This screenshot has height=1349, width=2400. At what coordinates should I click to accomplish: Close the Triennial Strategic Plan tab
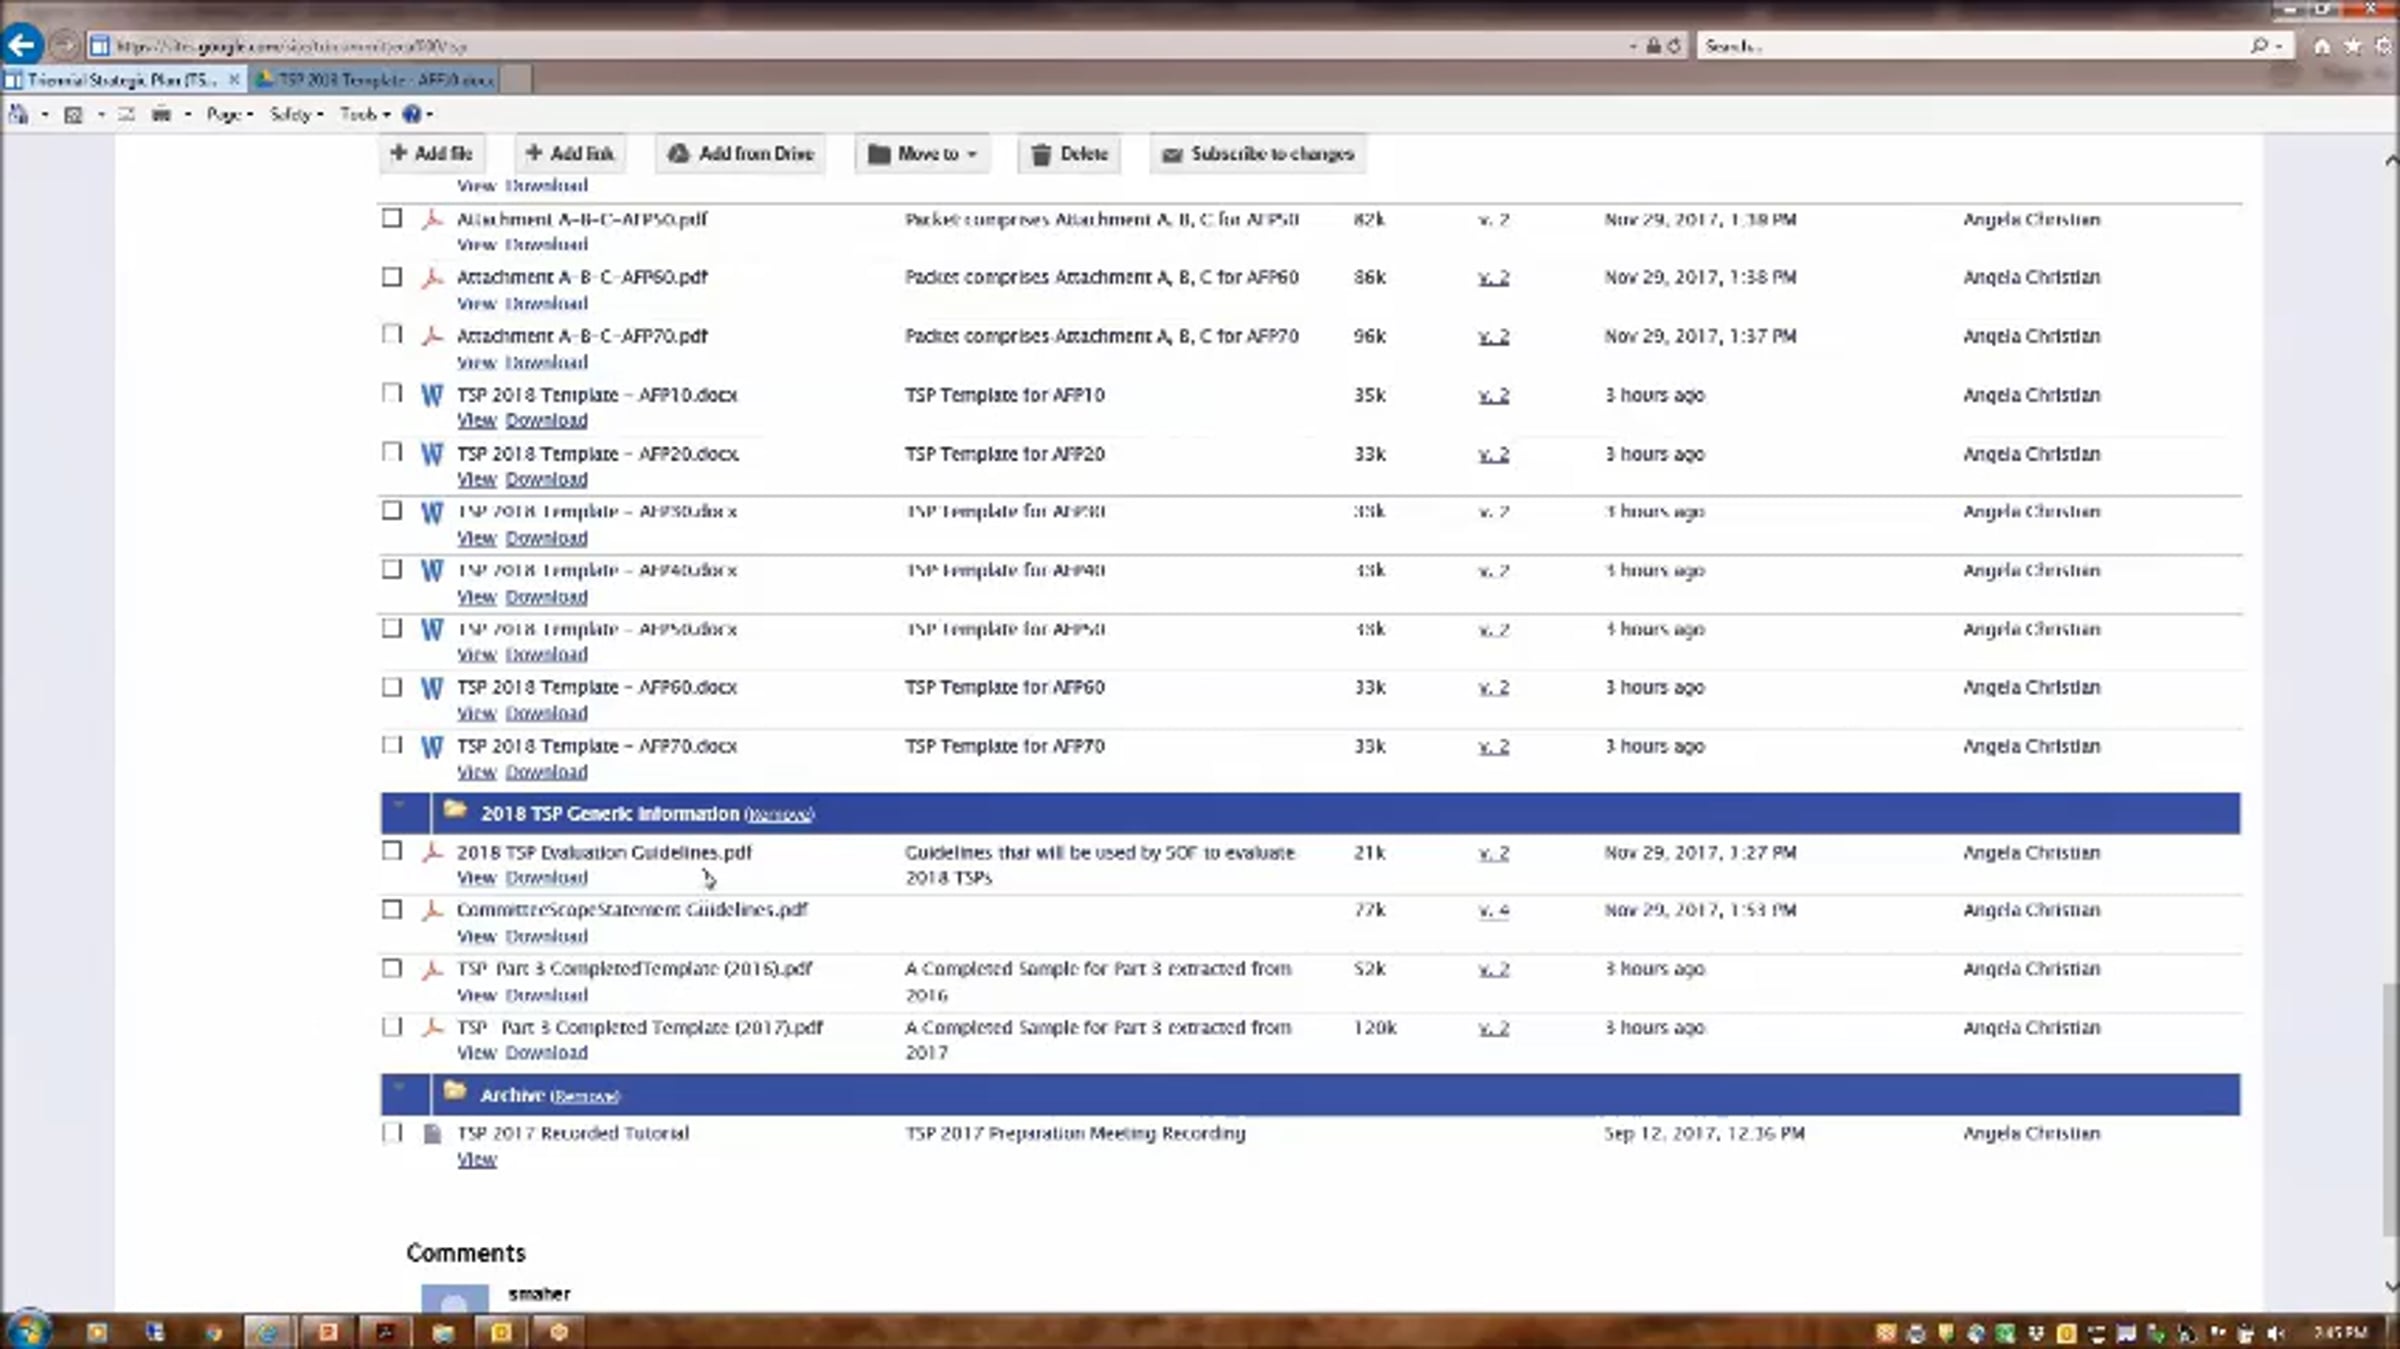click(x=234, y=79)
